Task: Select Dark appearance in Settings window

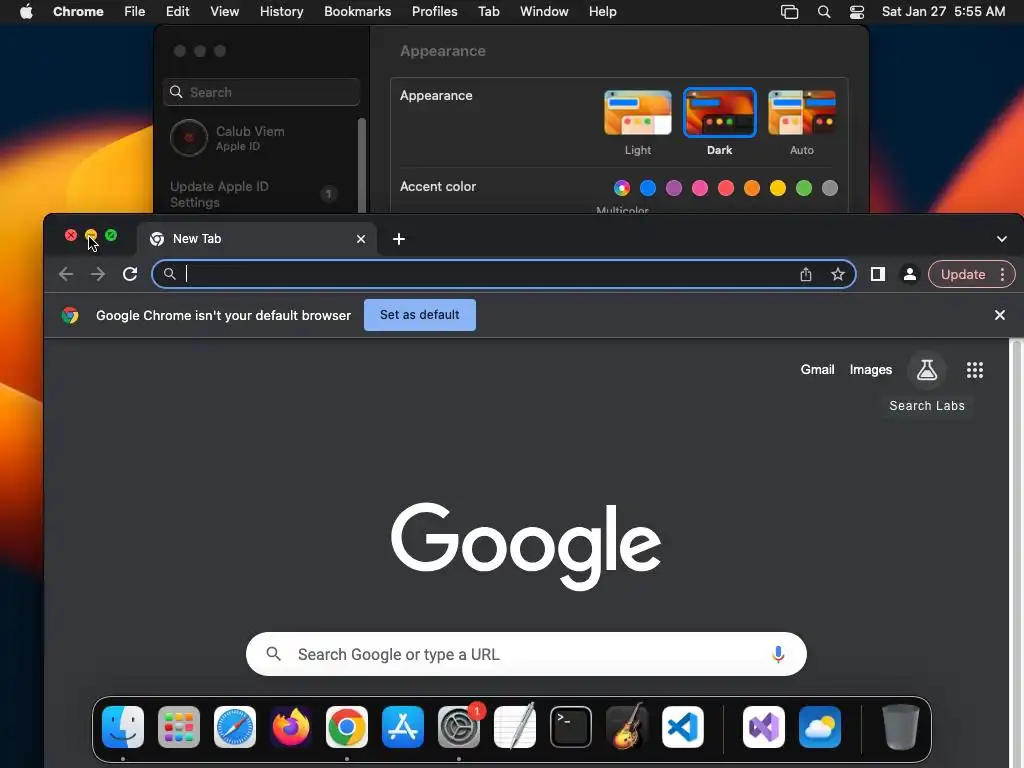Action: coord(720,113)
